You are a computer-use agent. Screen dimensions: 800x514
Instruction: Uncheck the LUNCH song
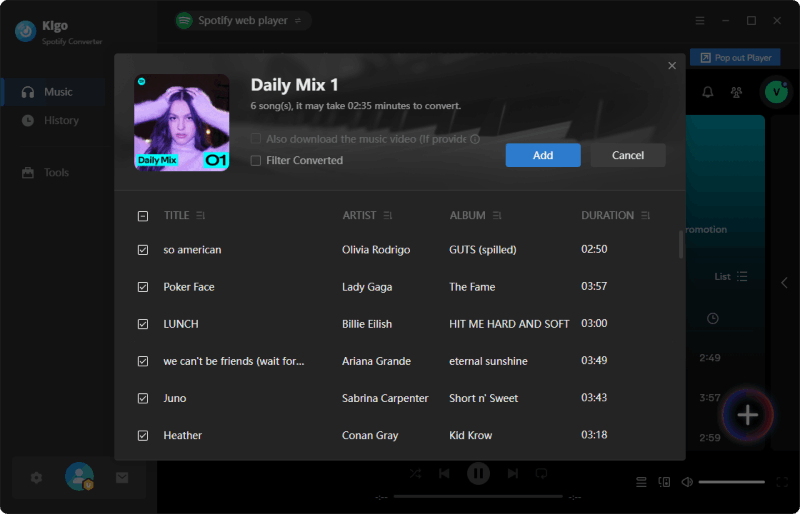tap(143, 324)
